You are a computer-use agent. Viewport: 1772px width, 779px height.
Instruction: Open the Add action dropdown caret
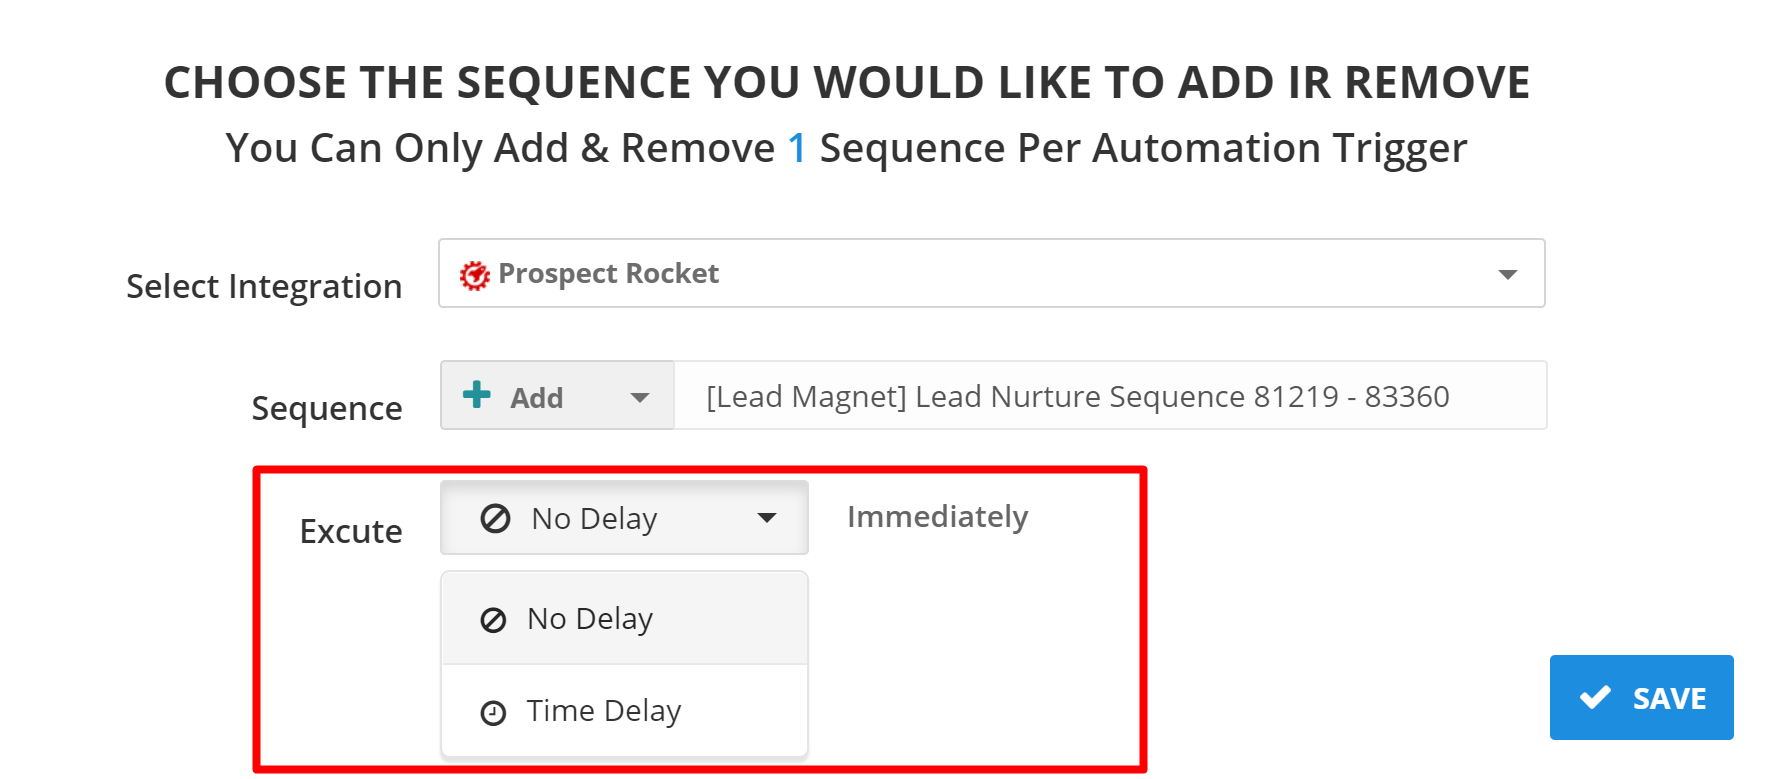tap(640, 397)
